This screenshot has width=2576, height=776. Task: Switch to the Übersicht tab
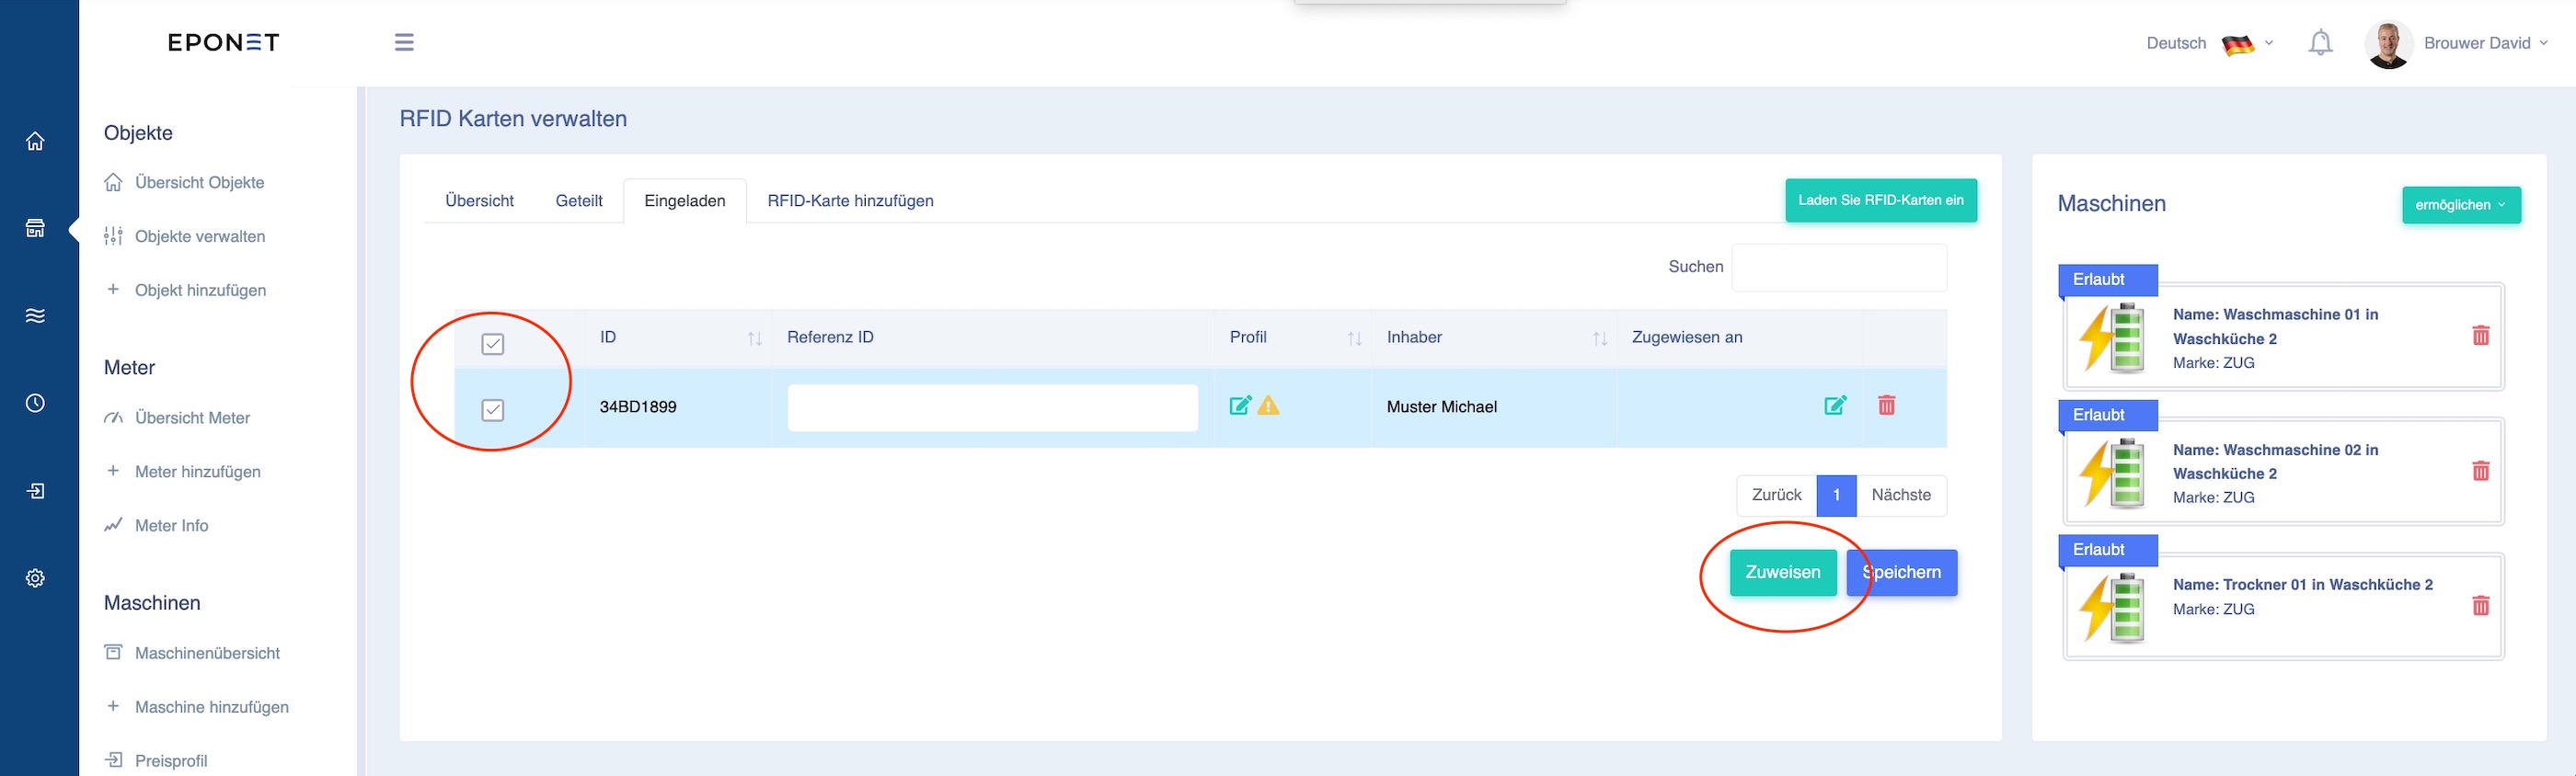479,201
